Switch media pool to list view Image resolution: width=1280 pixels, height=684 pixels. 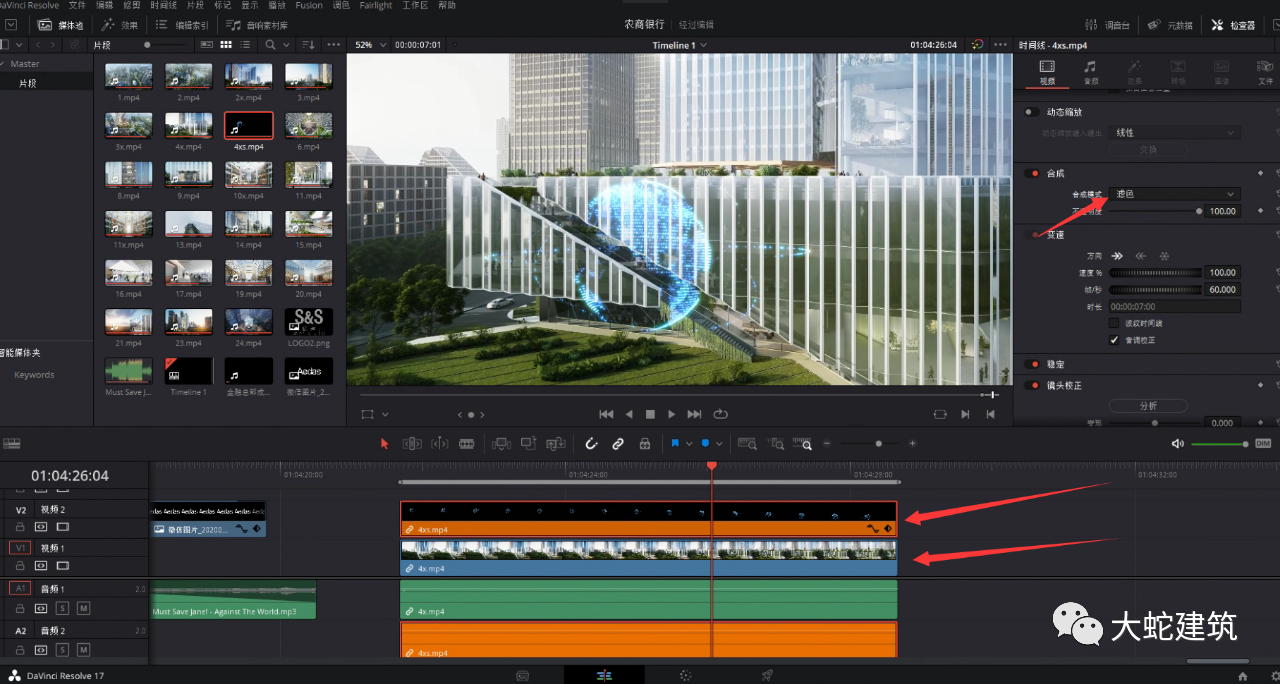[246, 45]
